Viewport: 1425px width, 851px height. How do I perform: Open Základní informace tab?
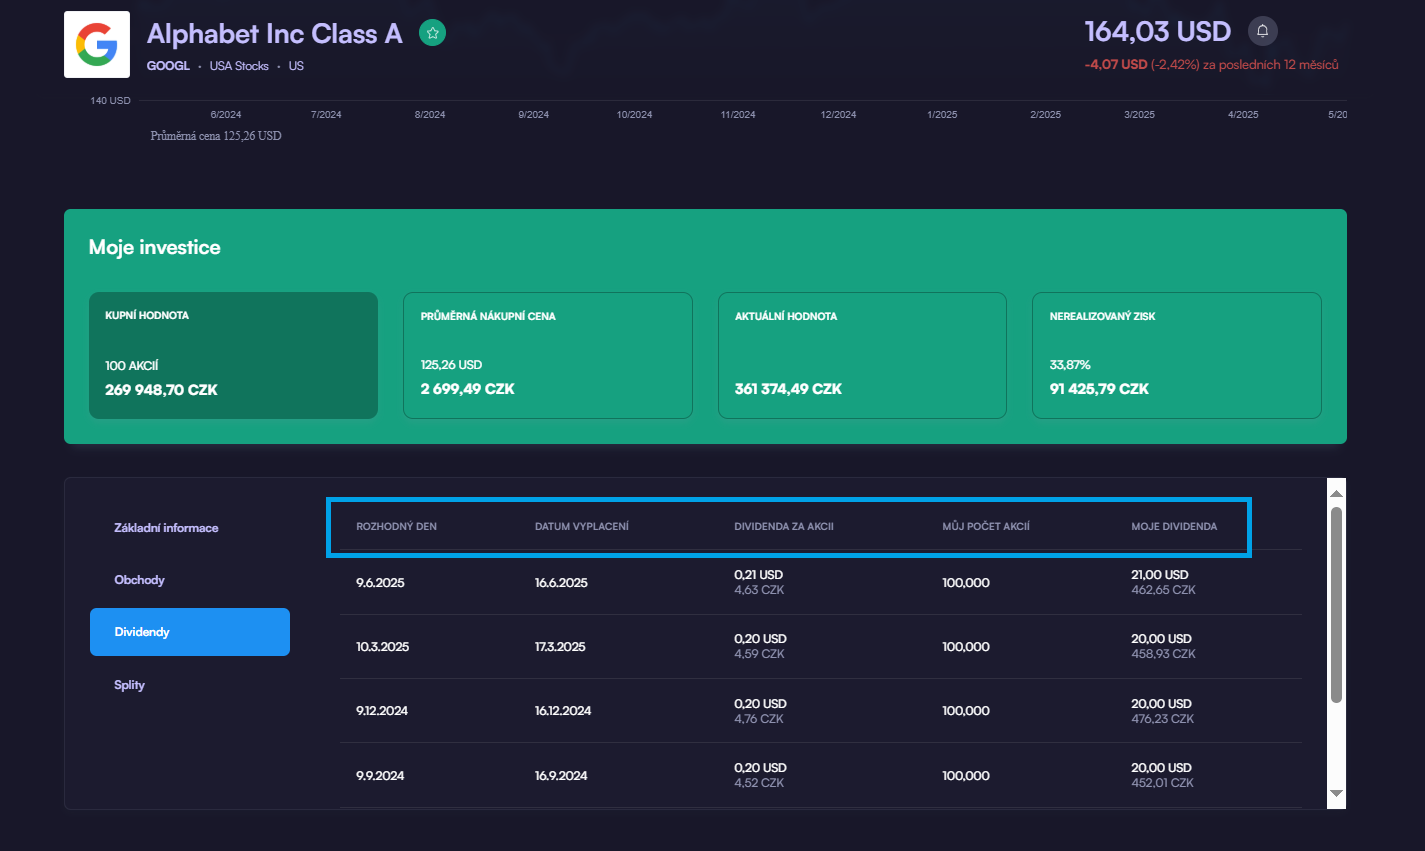click(166, 528)
